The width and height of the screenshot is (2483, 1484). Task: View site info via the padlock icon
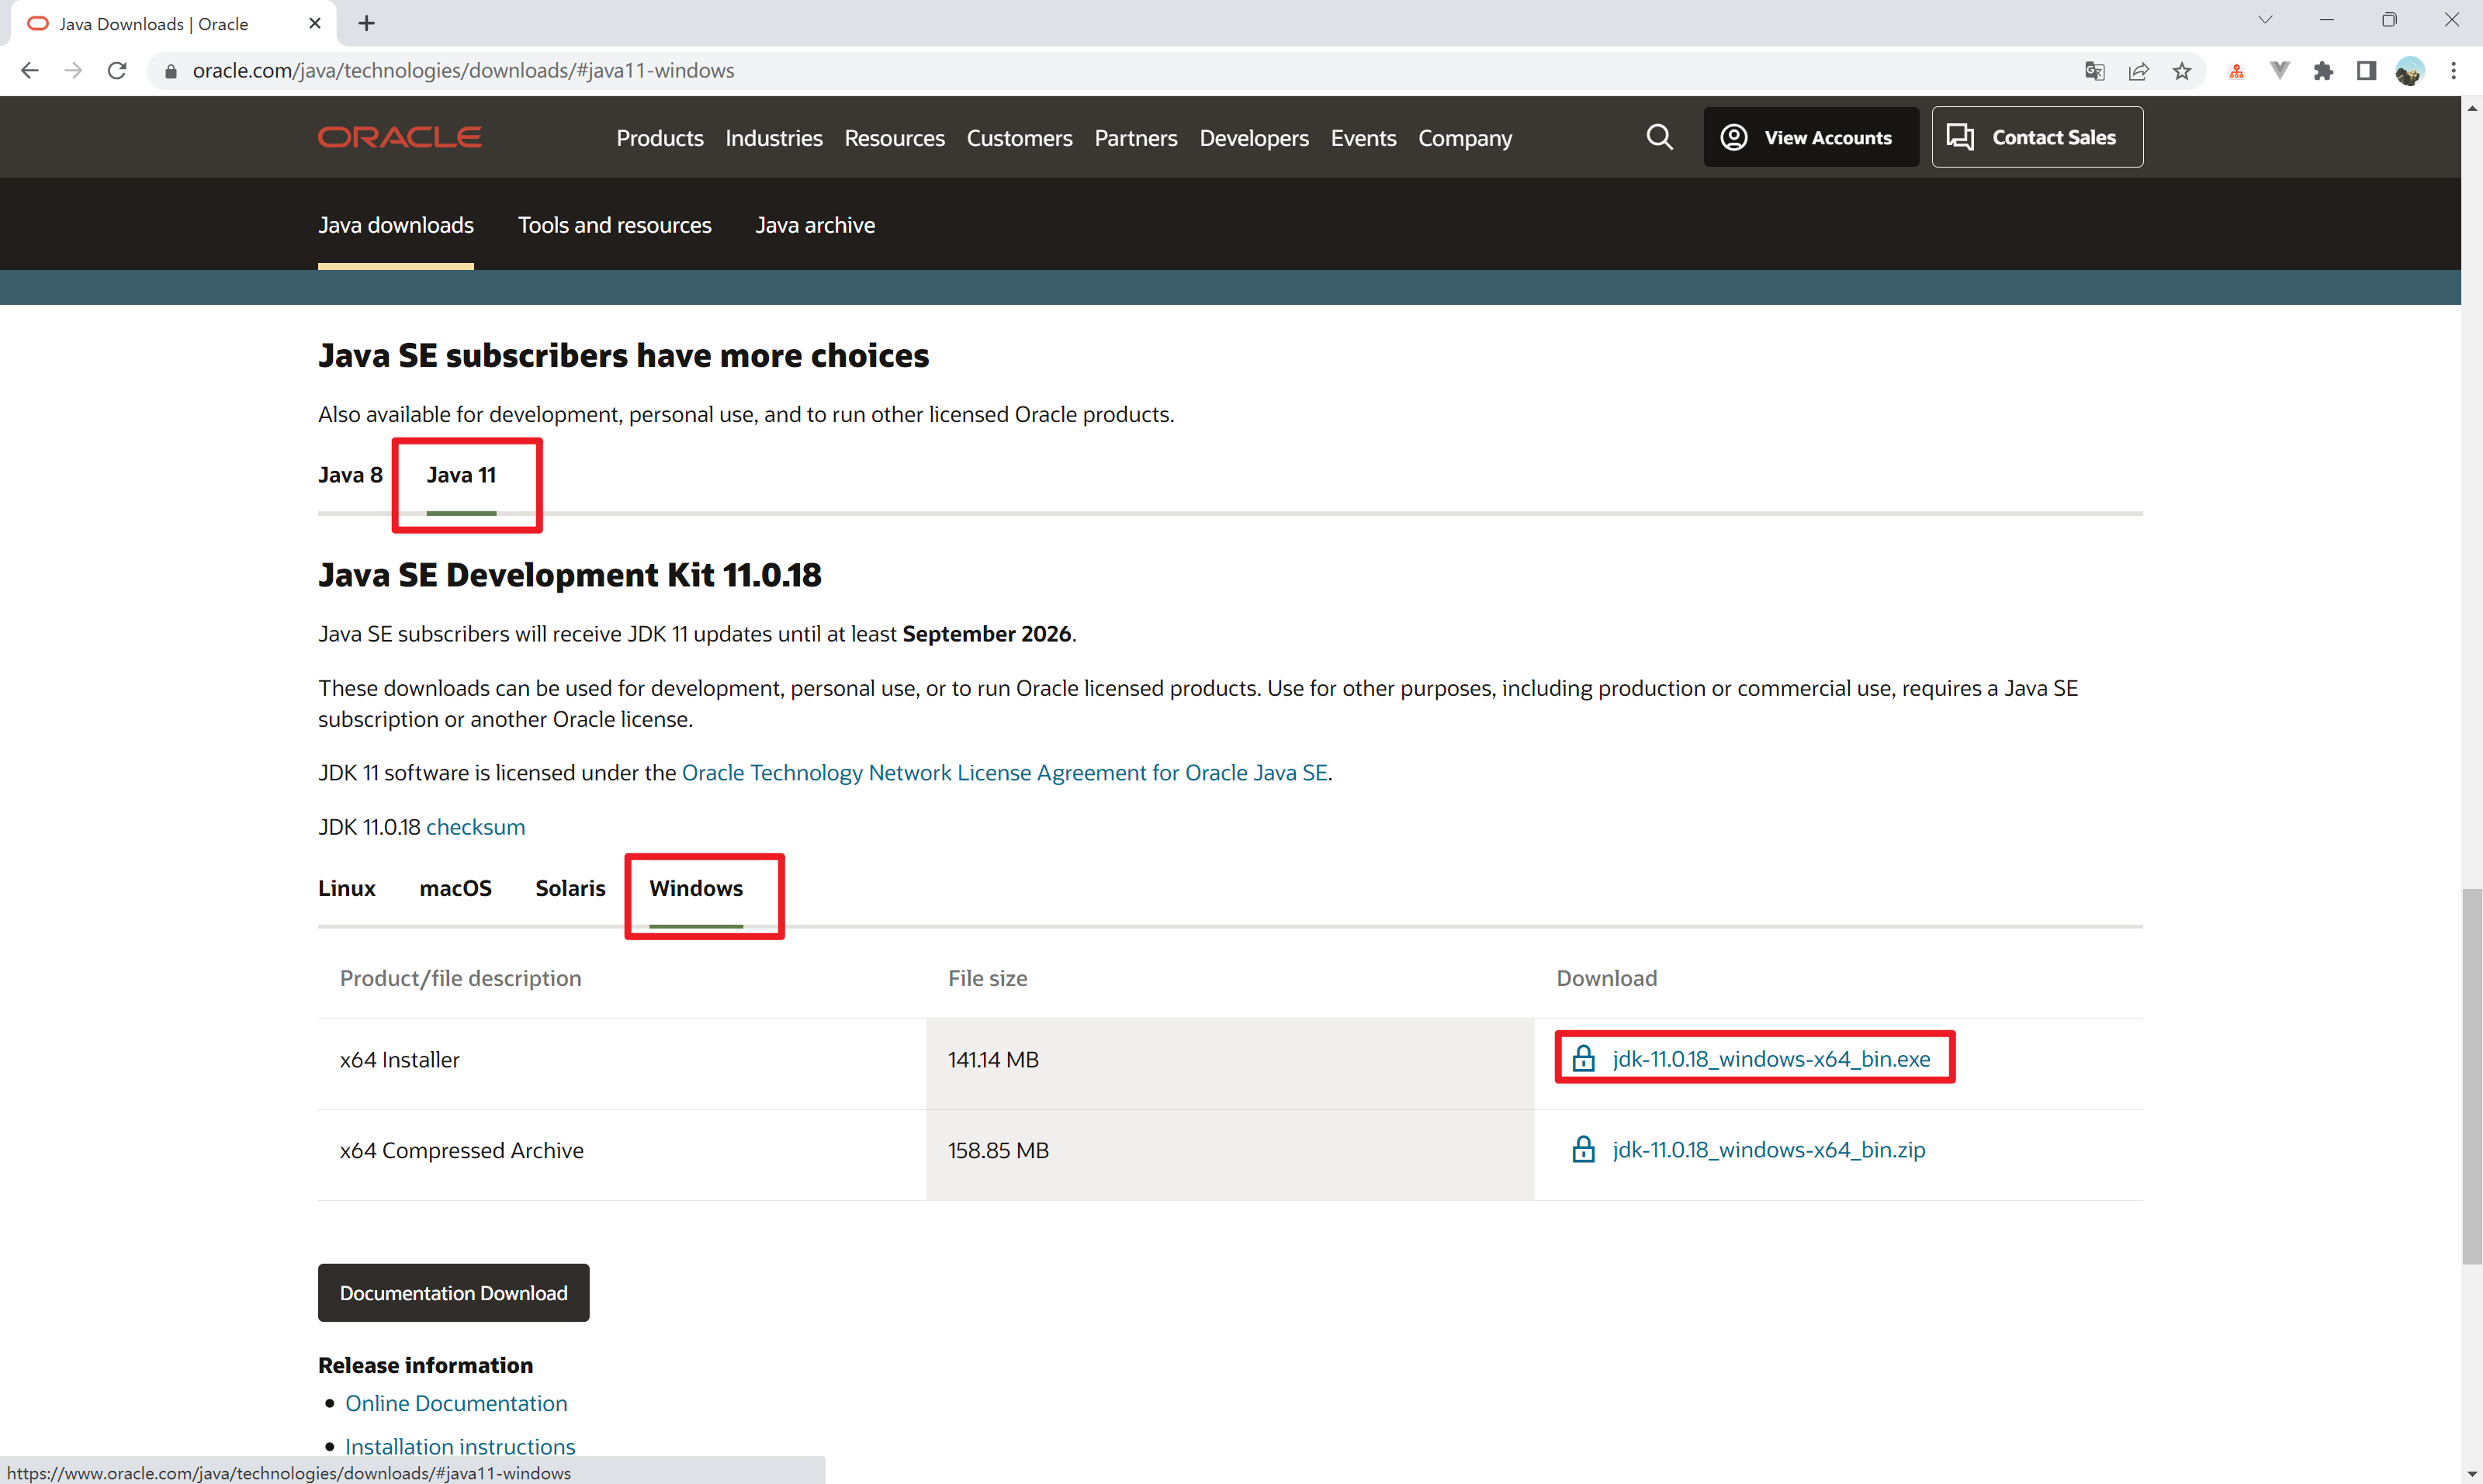(170, 71)
